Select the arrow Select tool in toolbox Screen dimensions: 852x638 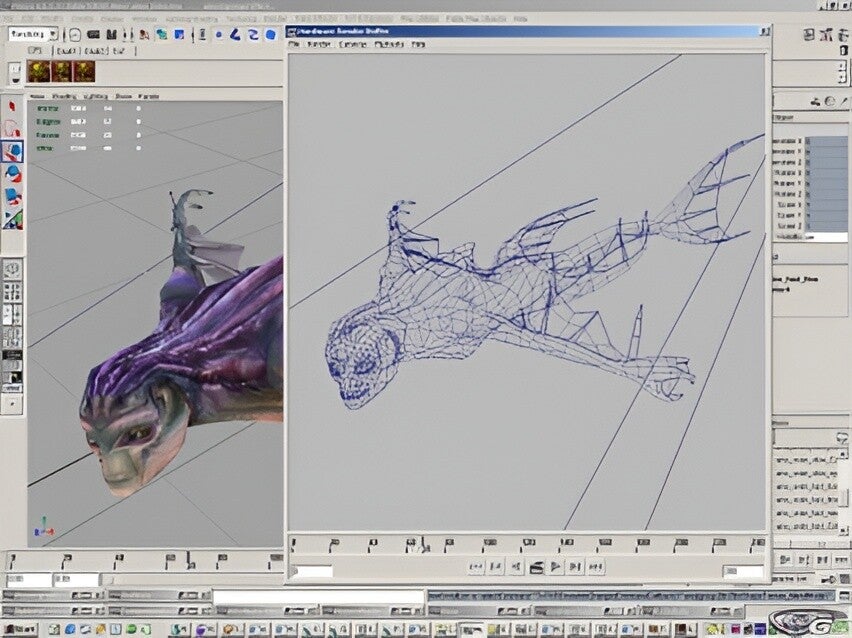[12, 106]
